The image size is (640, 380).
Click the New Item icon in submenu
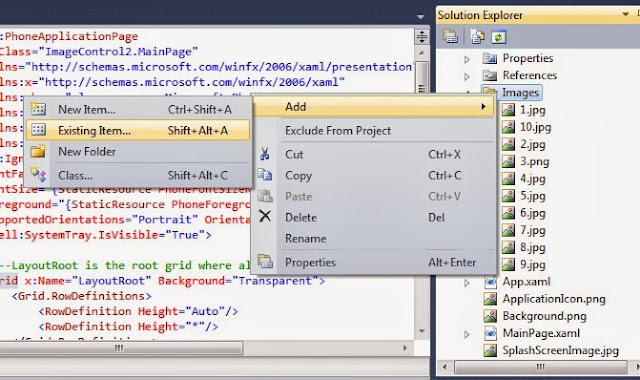pyautogui.click(x=38, y=109)
